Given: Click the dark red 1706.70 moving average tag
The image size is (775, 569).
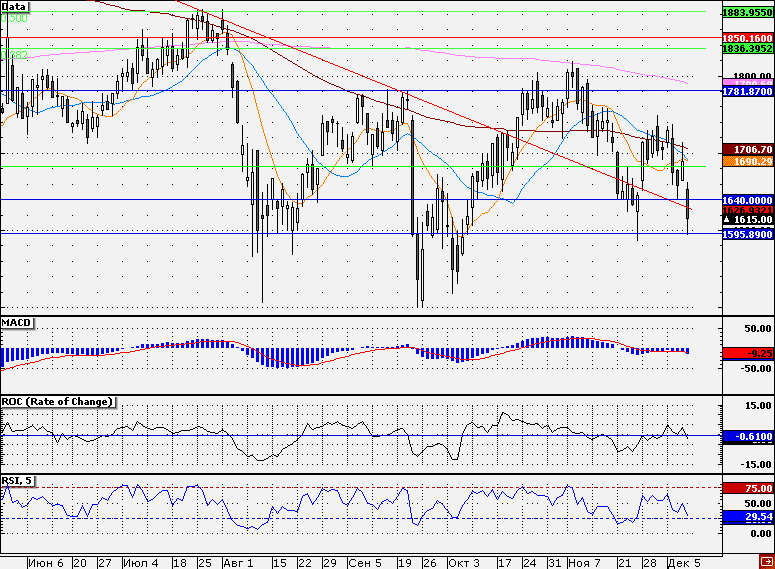Looking at the screenshot, I should [747, 149].
